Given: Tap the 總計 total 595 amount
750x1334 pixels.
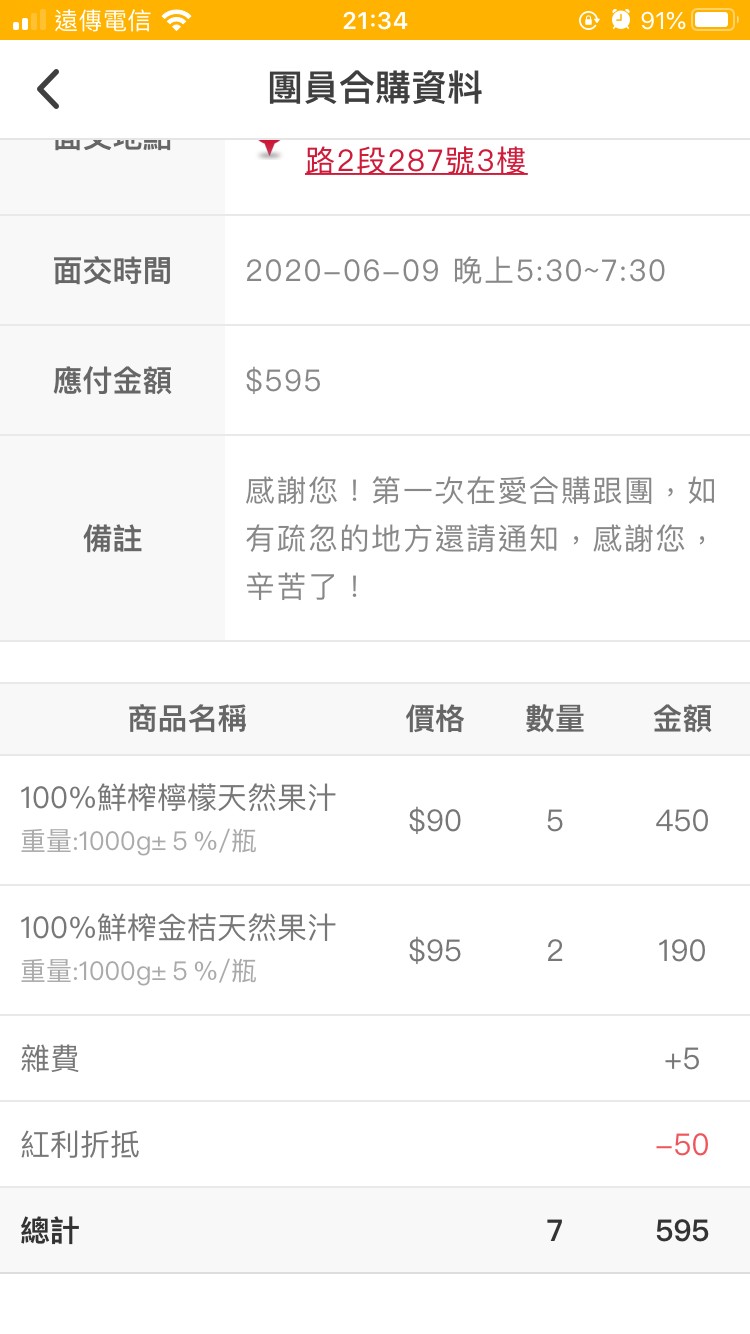Looking at the screenshot, I should [682, 1231].
